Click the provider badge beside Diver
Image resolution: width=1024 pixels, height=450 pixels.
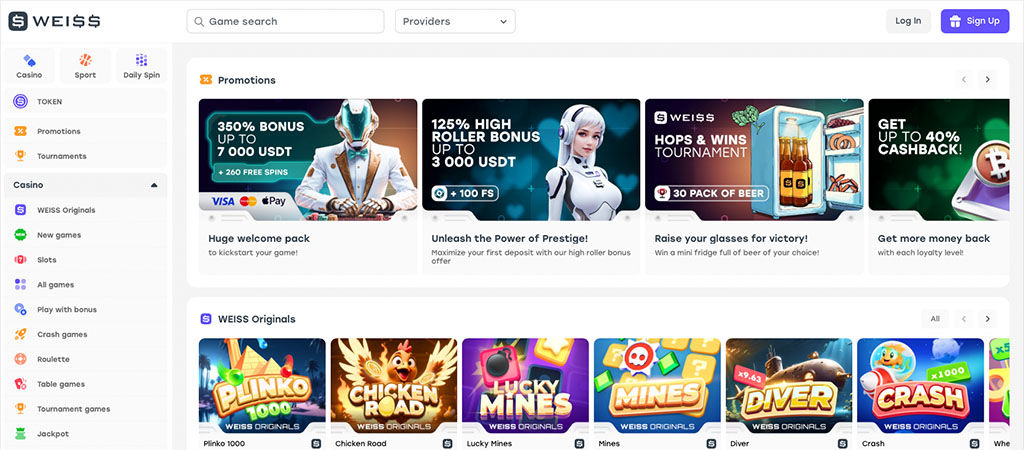coord(842,443)
